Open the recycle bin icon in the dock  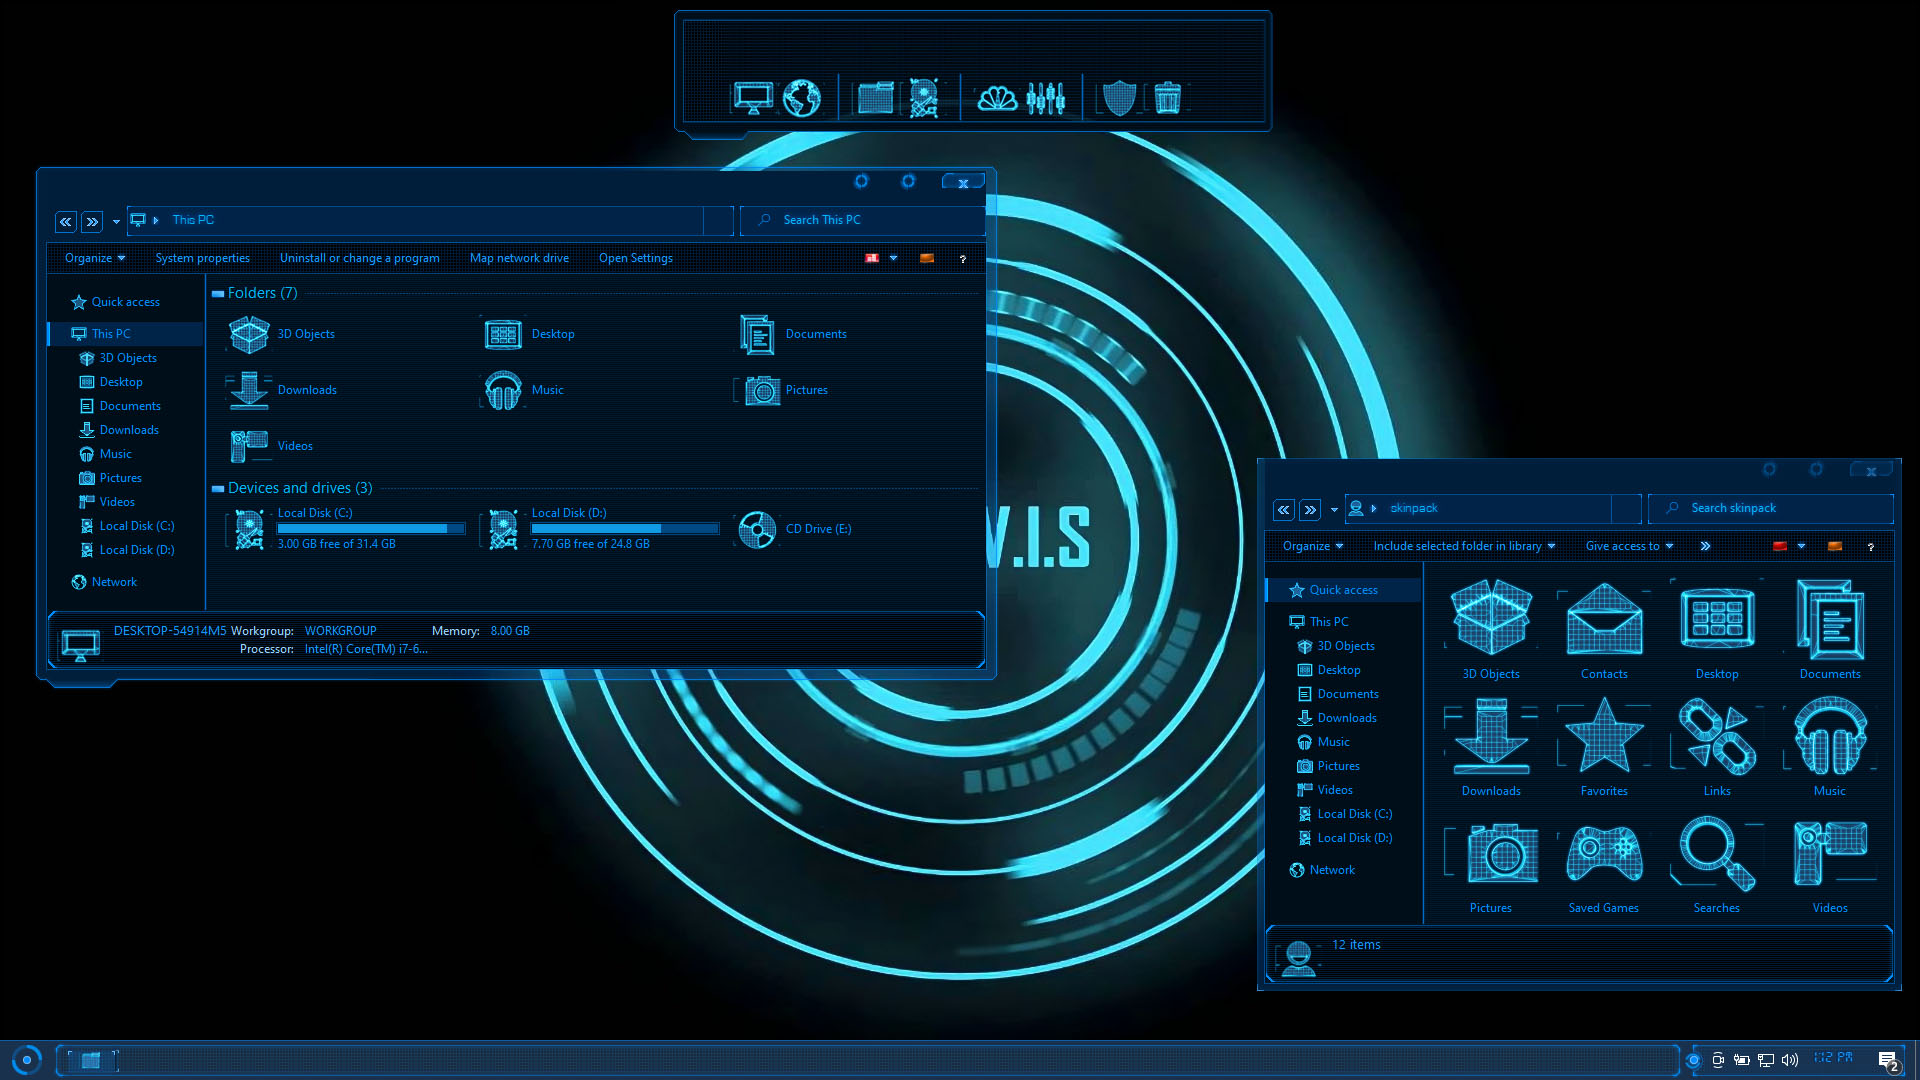[1167, 98]
